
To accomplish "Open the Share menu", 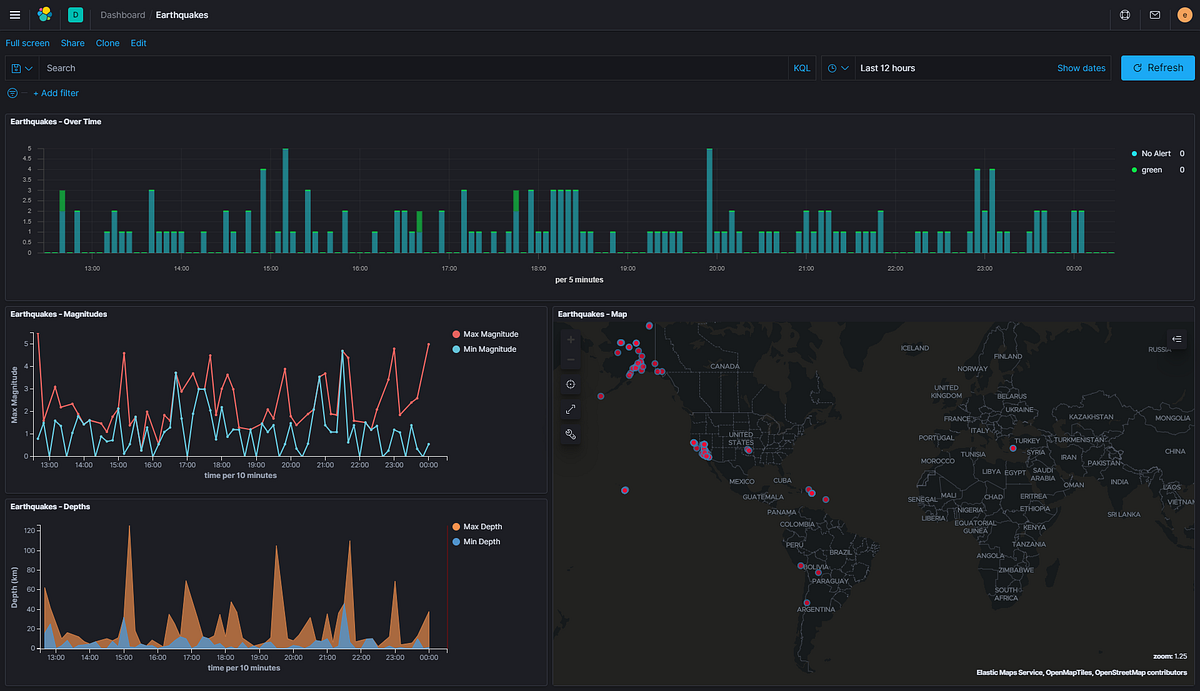I will [72, 43].
